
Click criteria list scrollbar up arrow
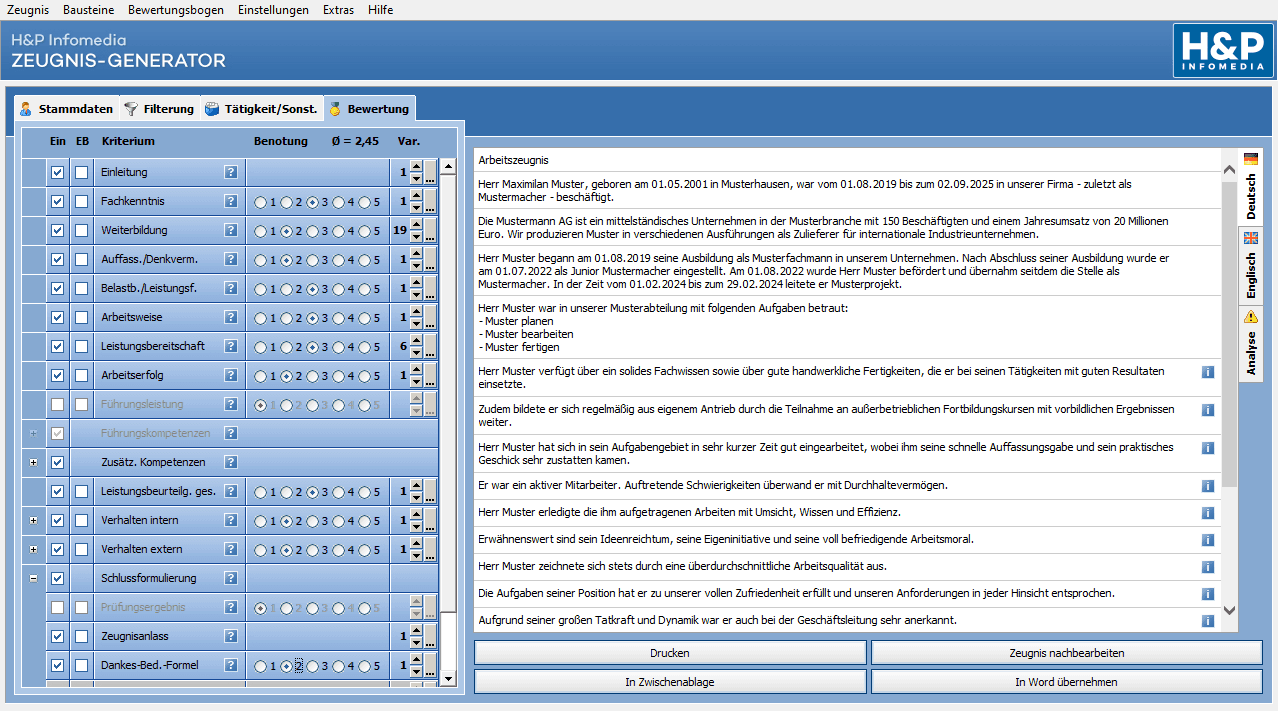(x=448, y=166)
